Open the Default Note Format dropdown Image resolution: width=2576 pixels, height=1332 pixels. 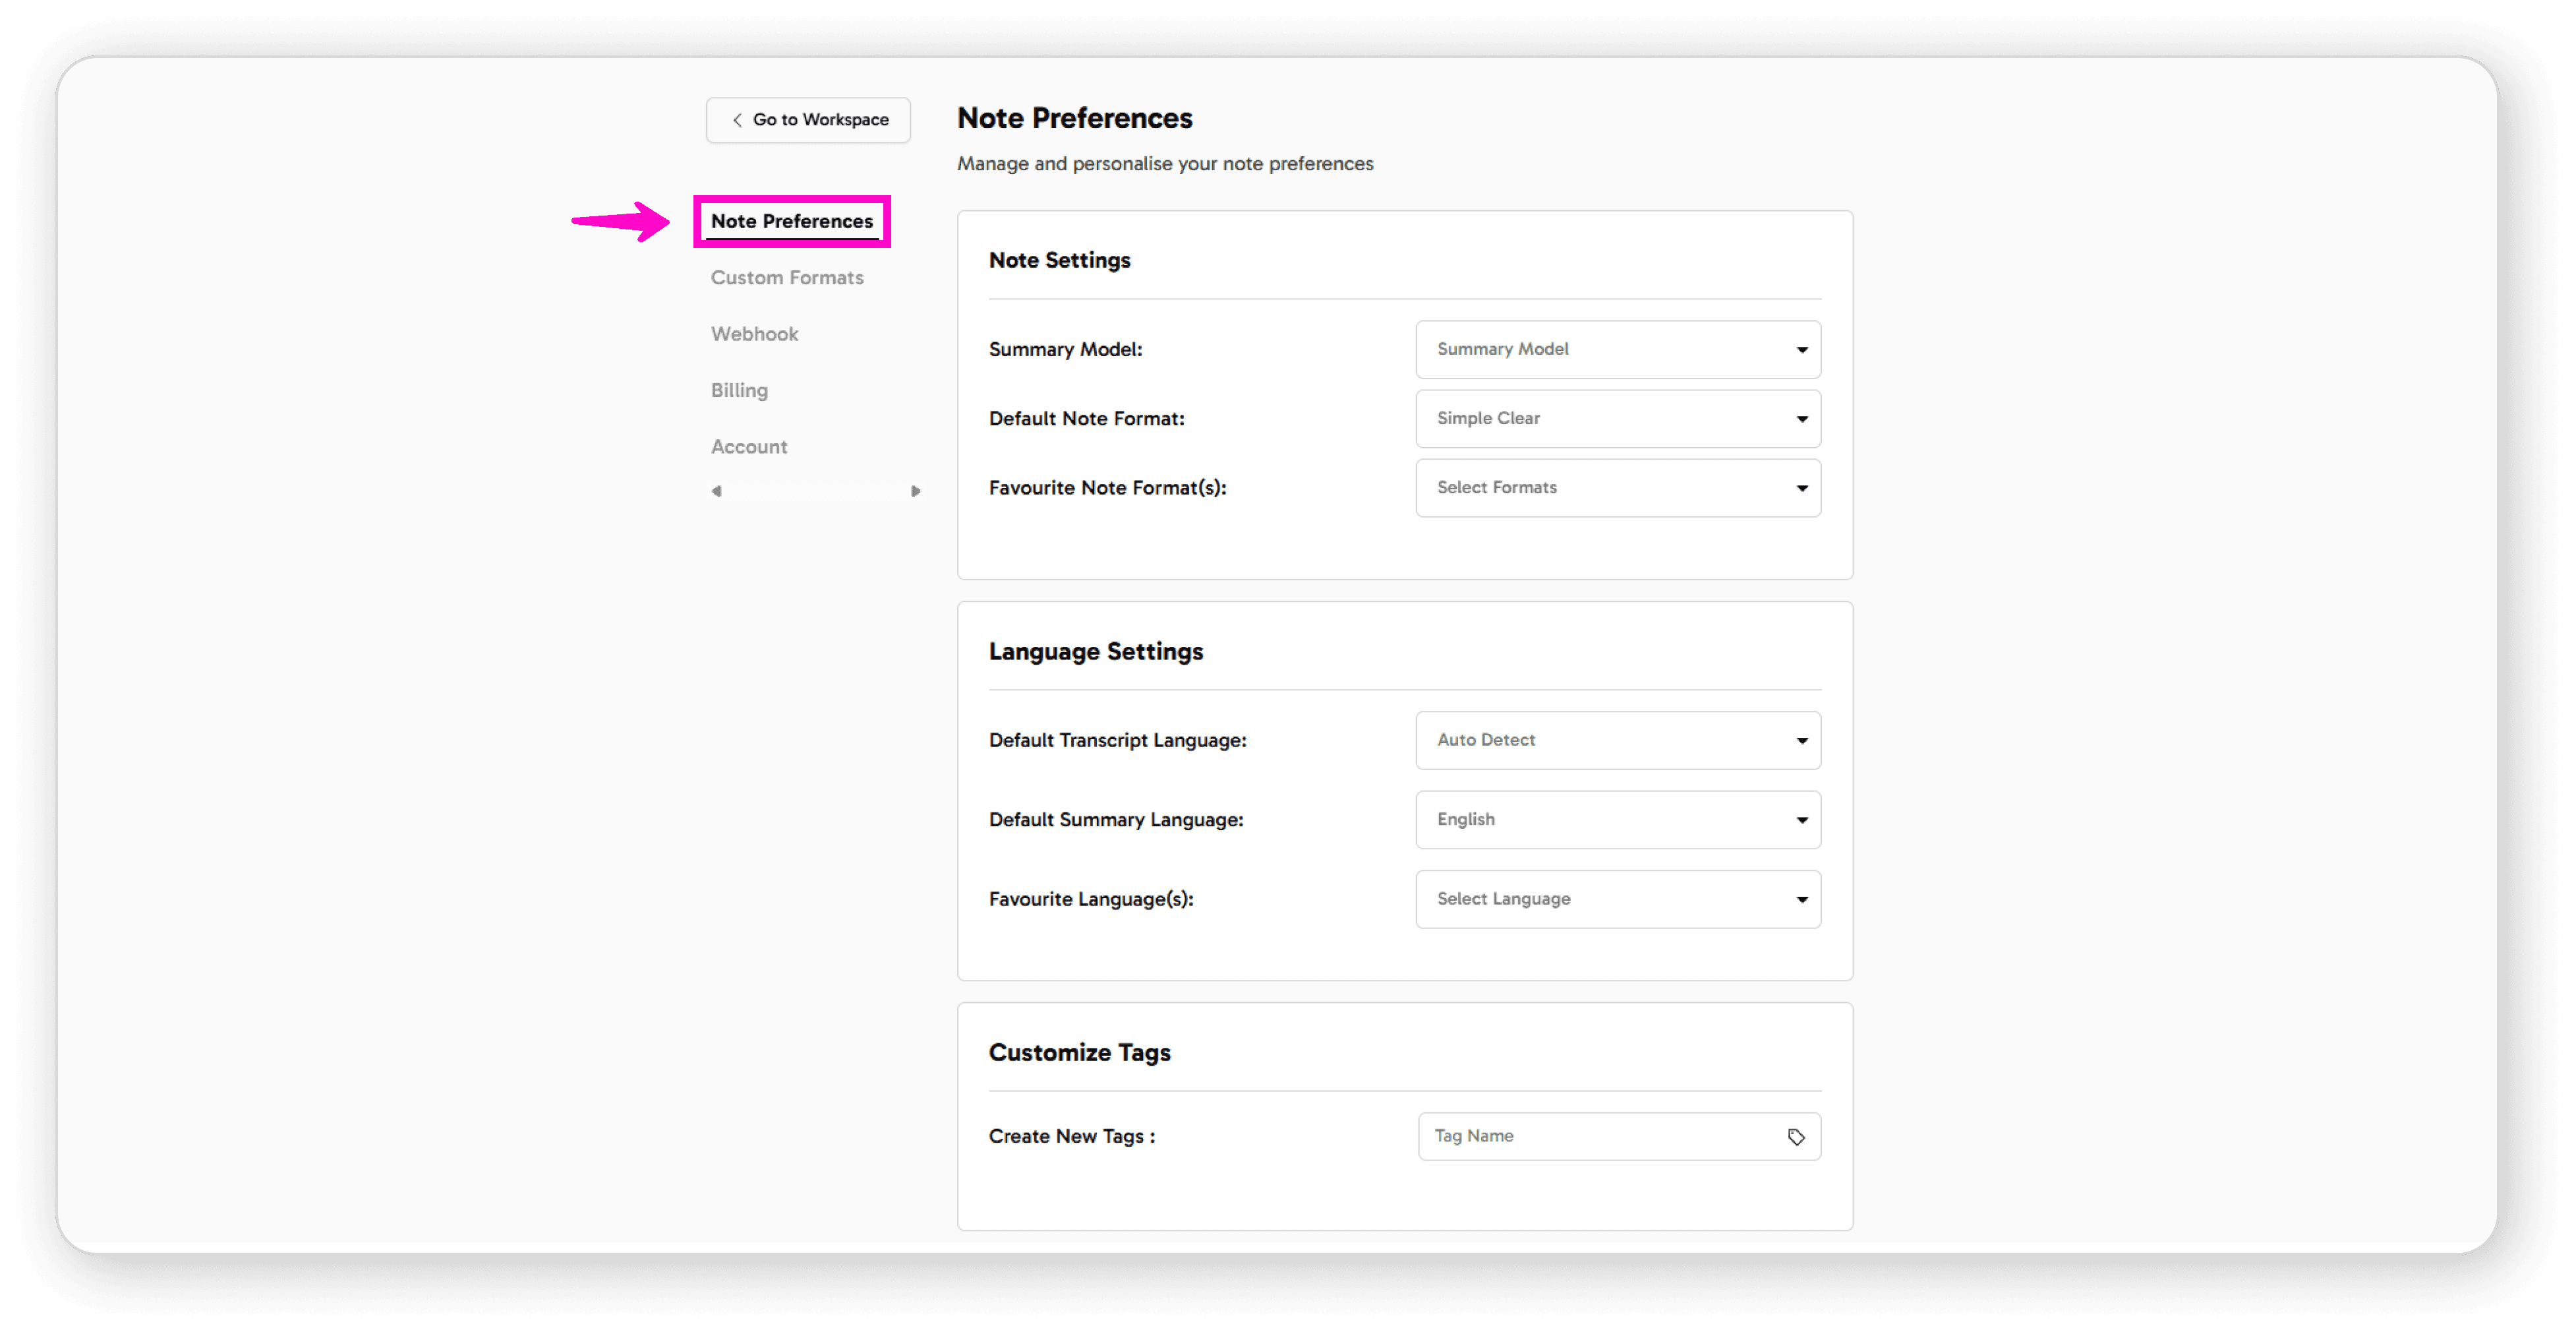pyautogui.click(x=1618, y=418)
